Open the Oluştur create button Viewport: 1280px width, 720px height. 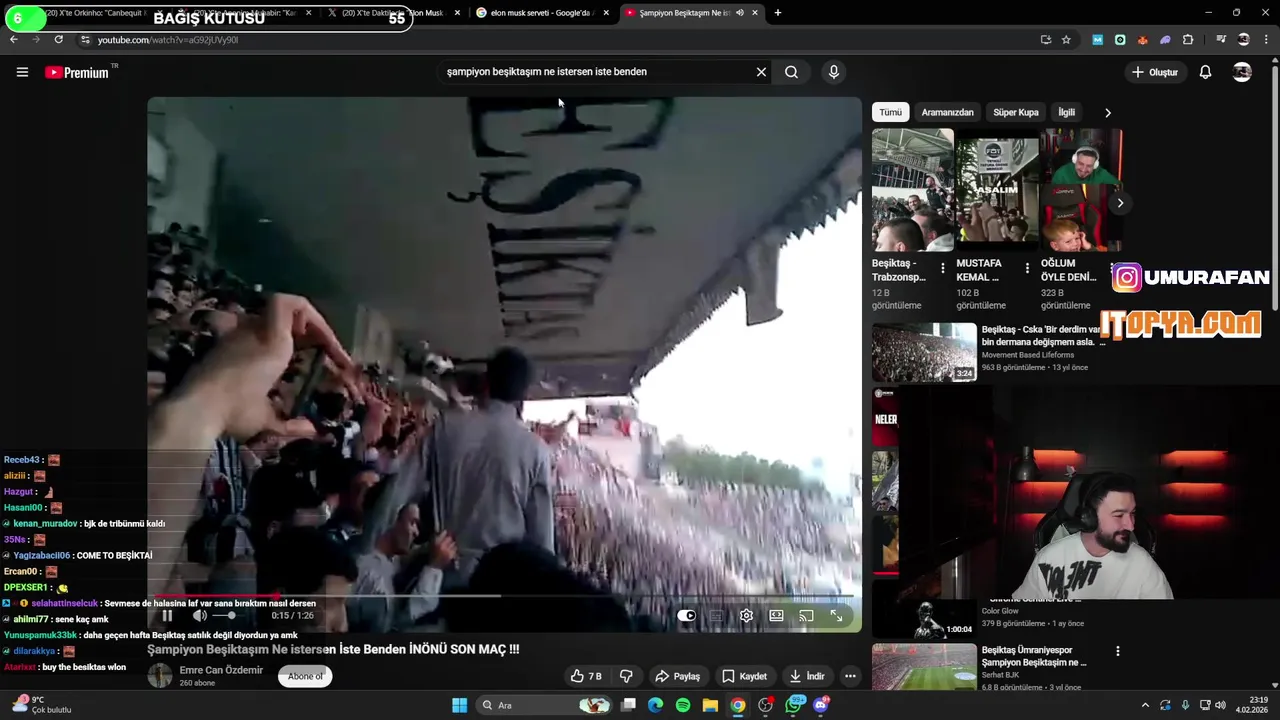click(x=1155, y=72)
